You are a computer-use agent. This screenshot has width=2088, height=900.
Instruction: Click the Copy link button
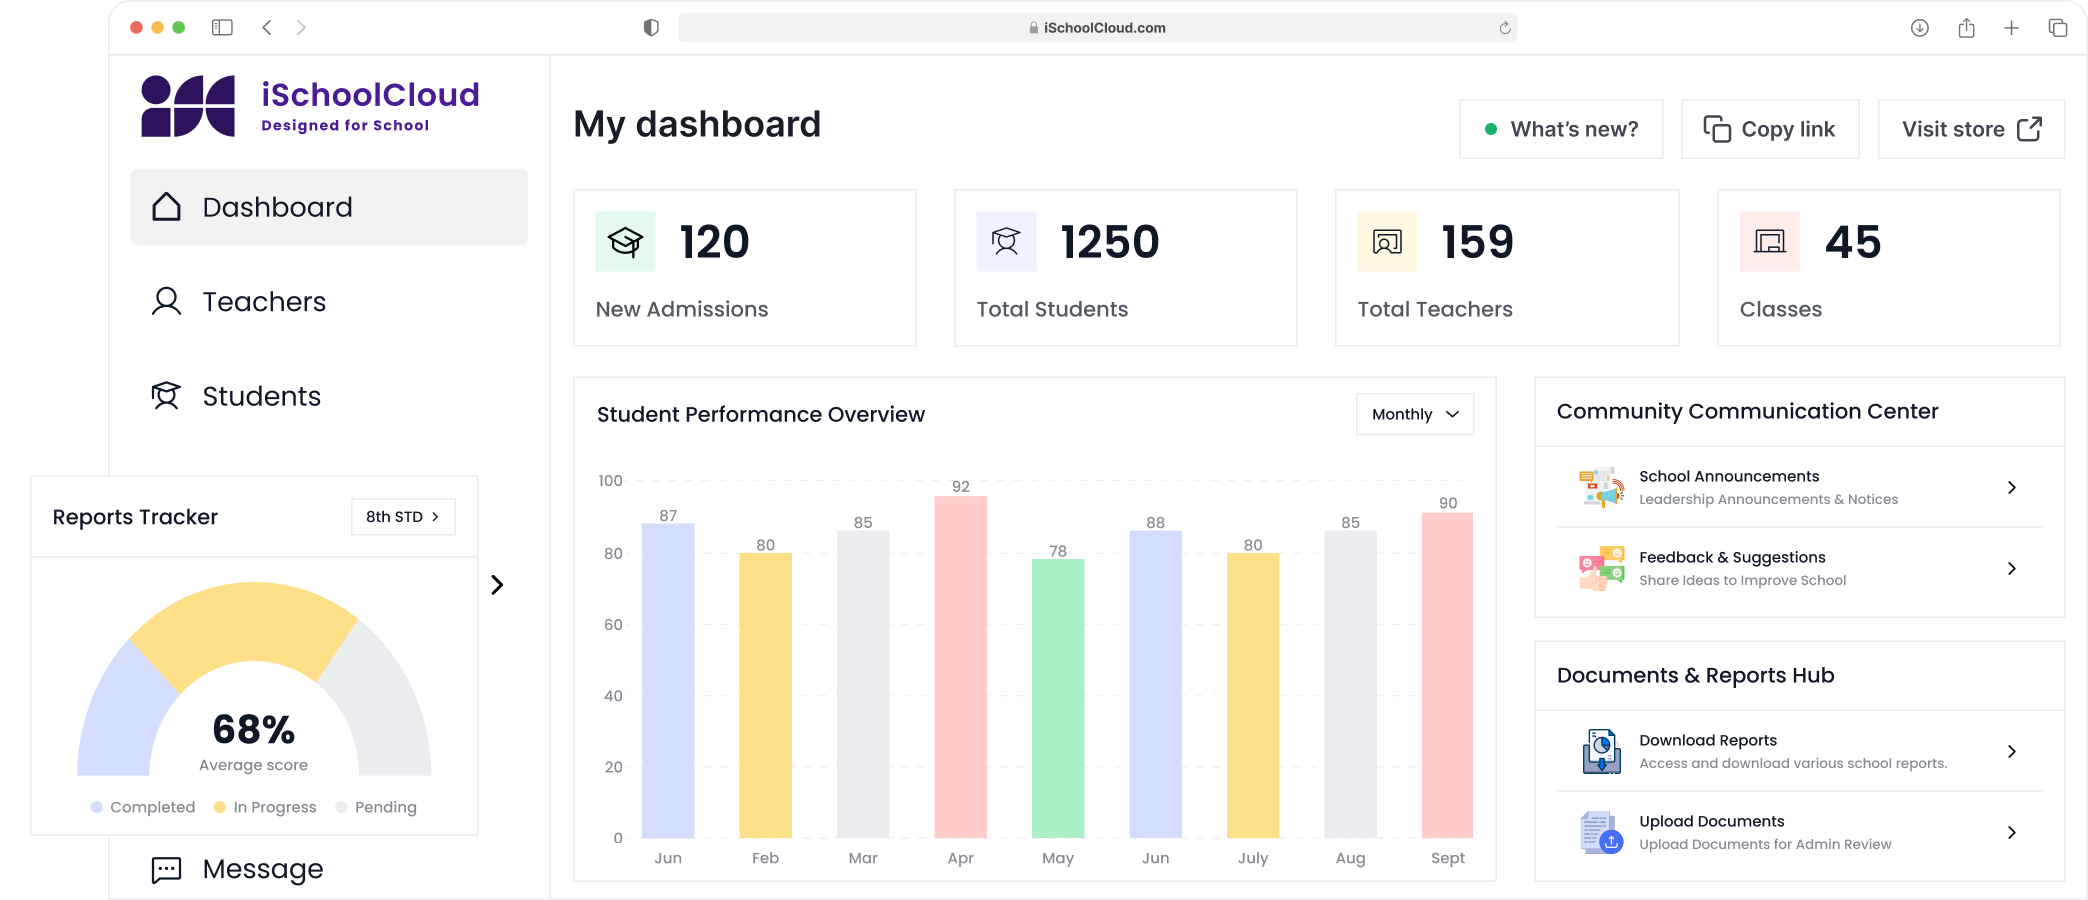[1770, 129]
